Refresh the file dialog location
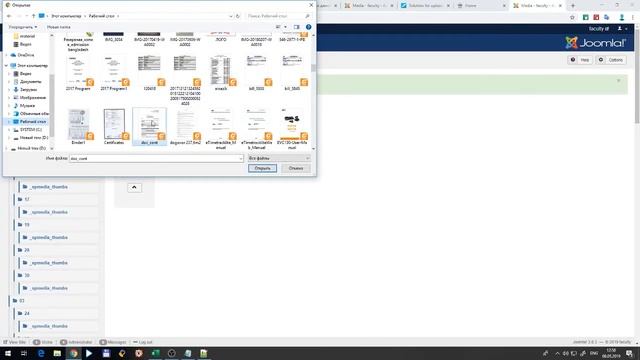 point(238,16)
